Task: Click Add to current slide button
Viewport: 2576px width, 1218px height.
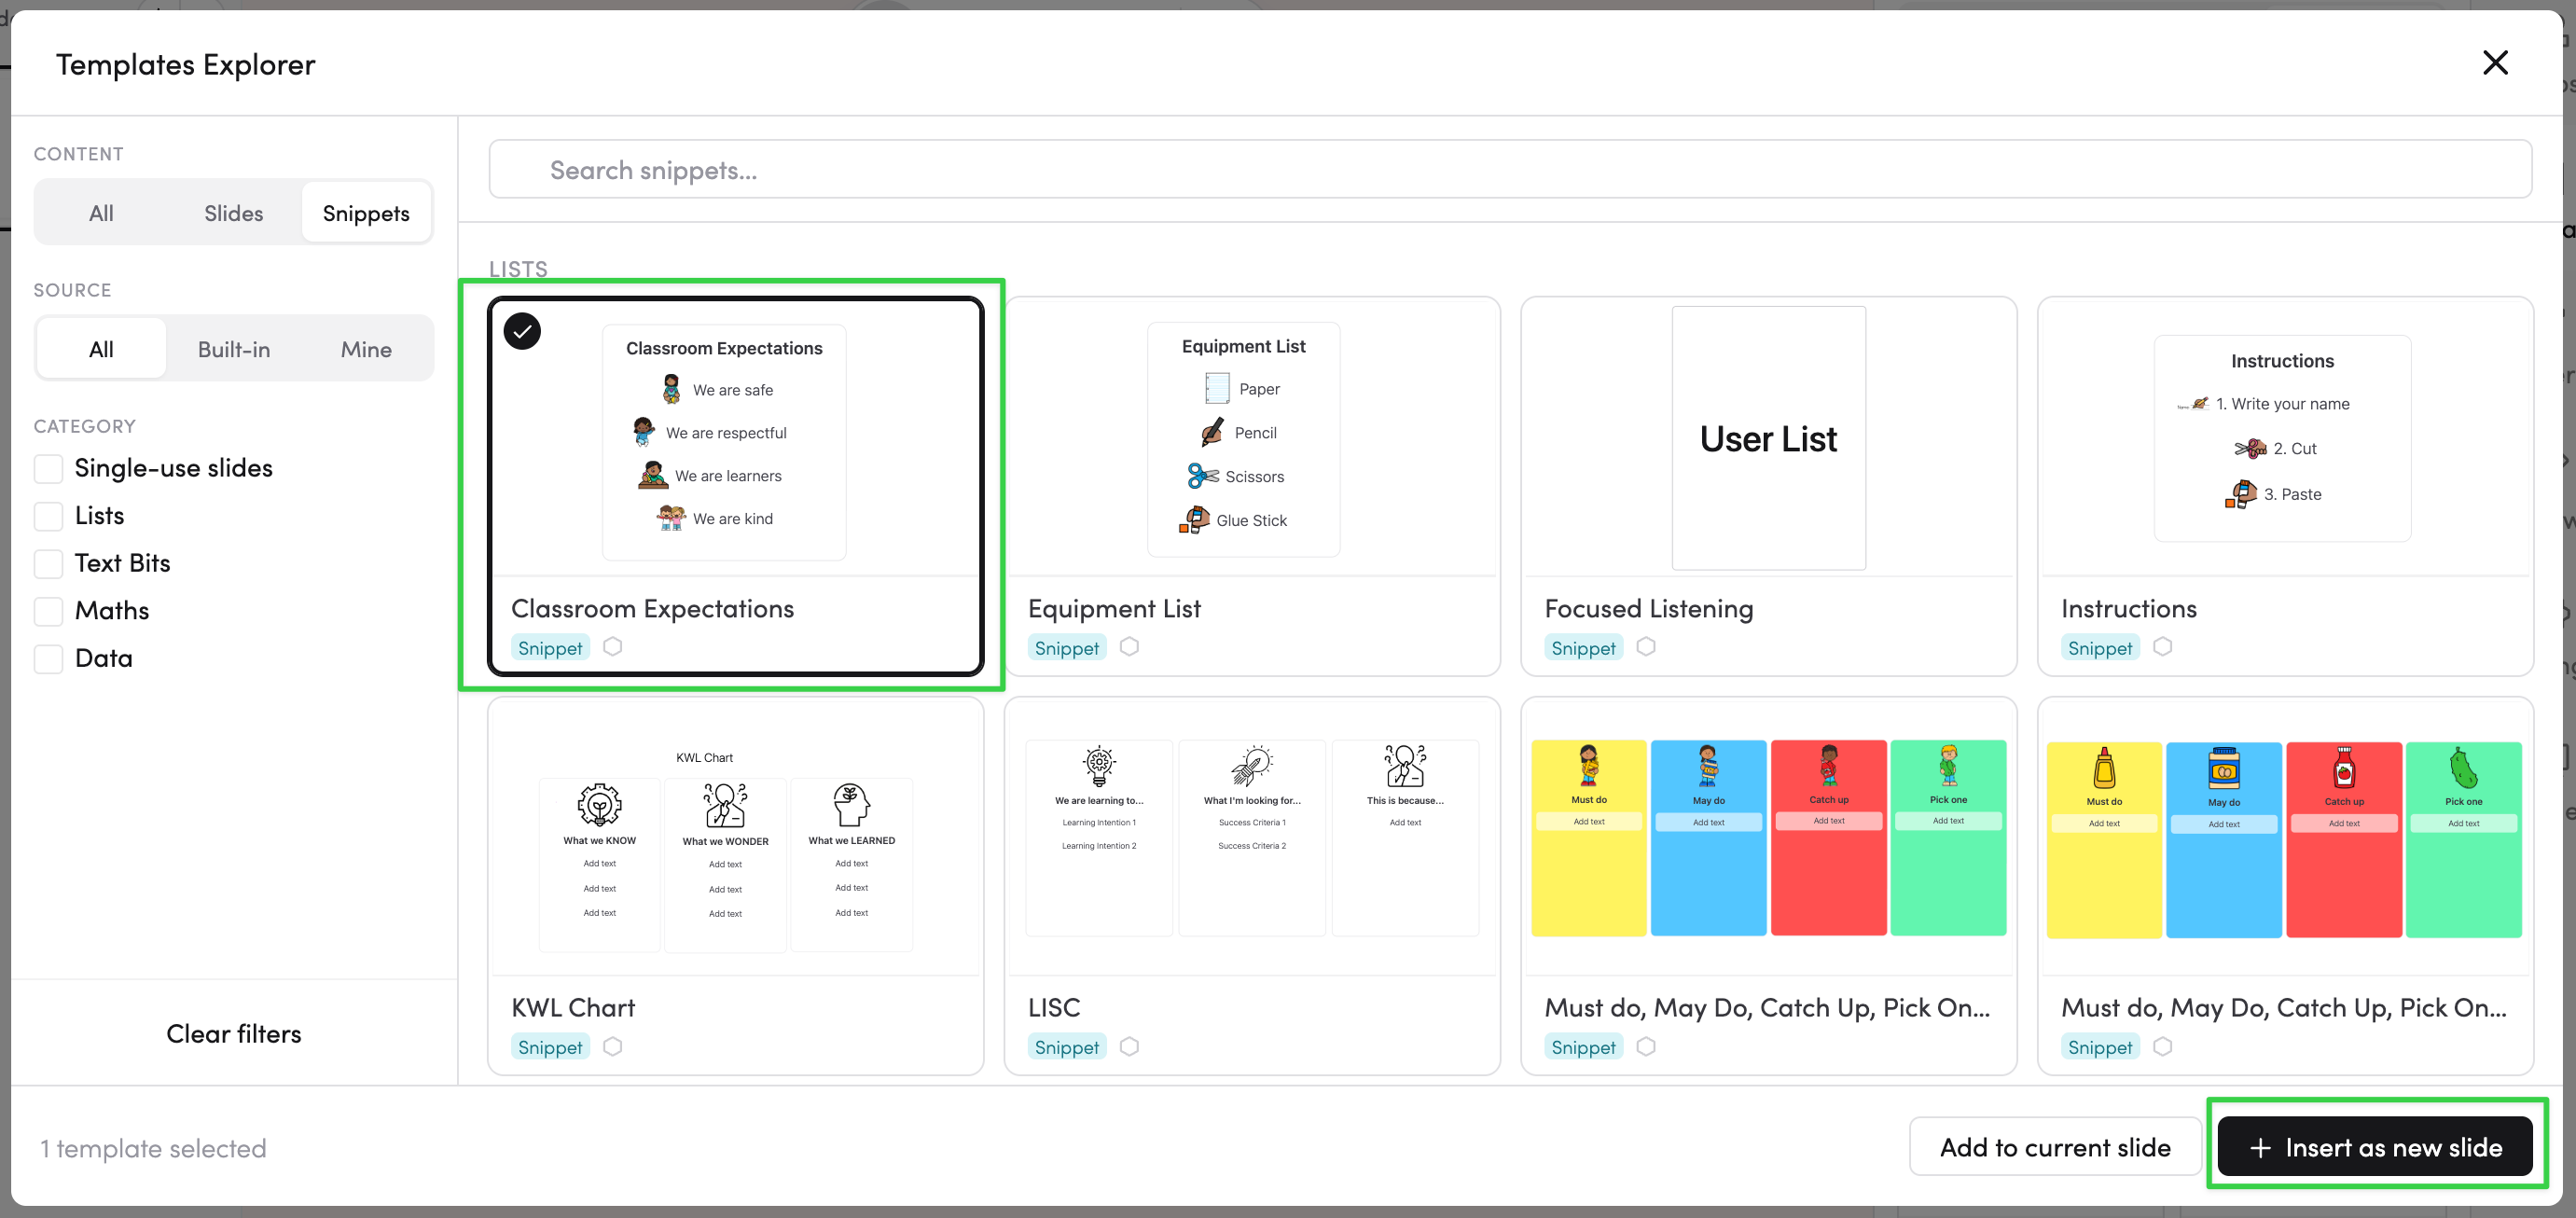Action: point(2054,1147)
